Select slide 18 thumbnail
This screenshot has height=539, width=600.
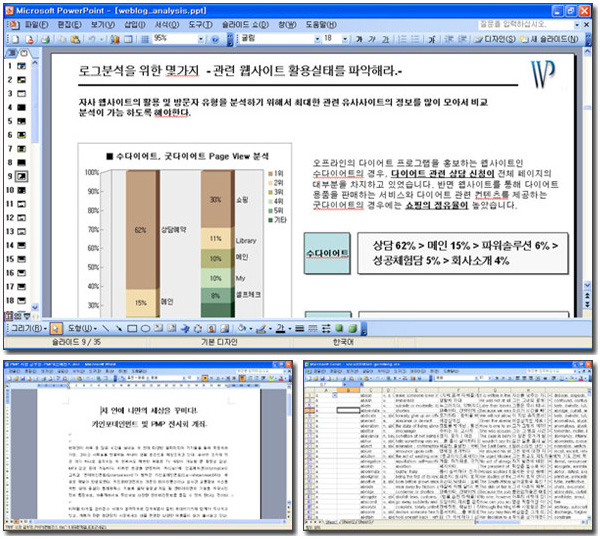(x=22, y=301)
